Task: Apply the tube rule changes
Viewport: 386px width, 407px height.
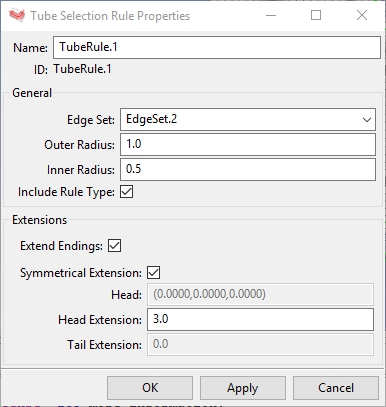Action: click(243, 388)
